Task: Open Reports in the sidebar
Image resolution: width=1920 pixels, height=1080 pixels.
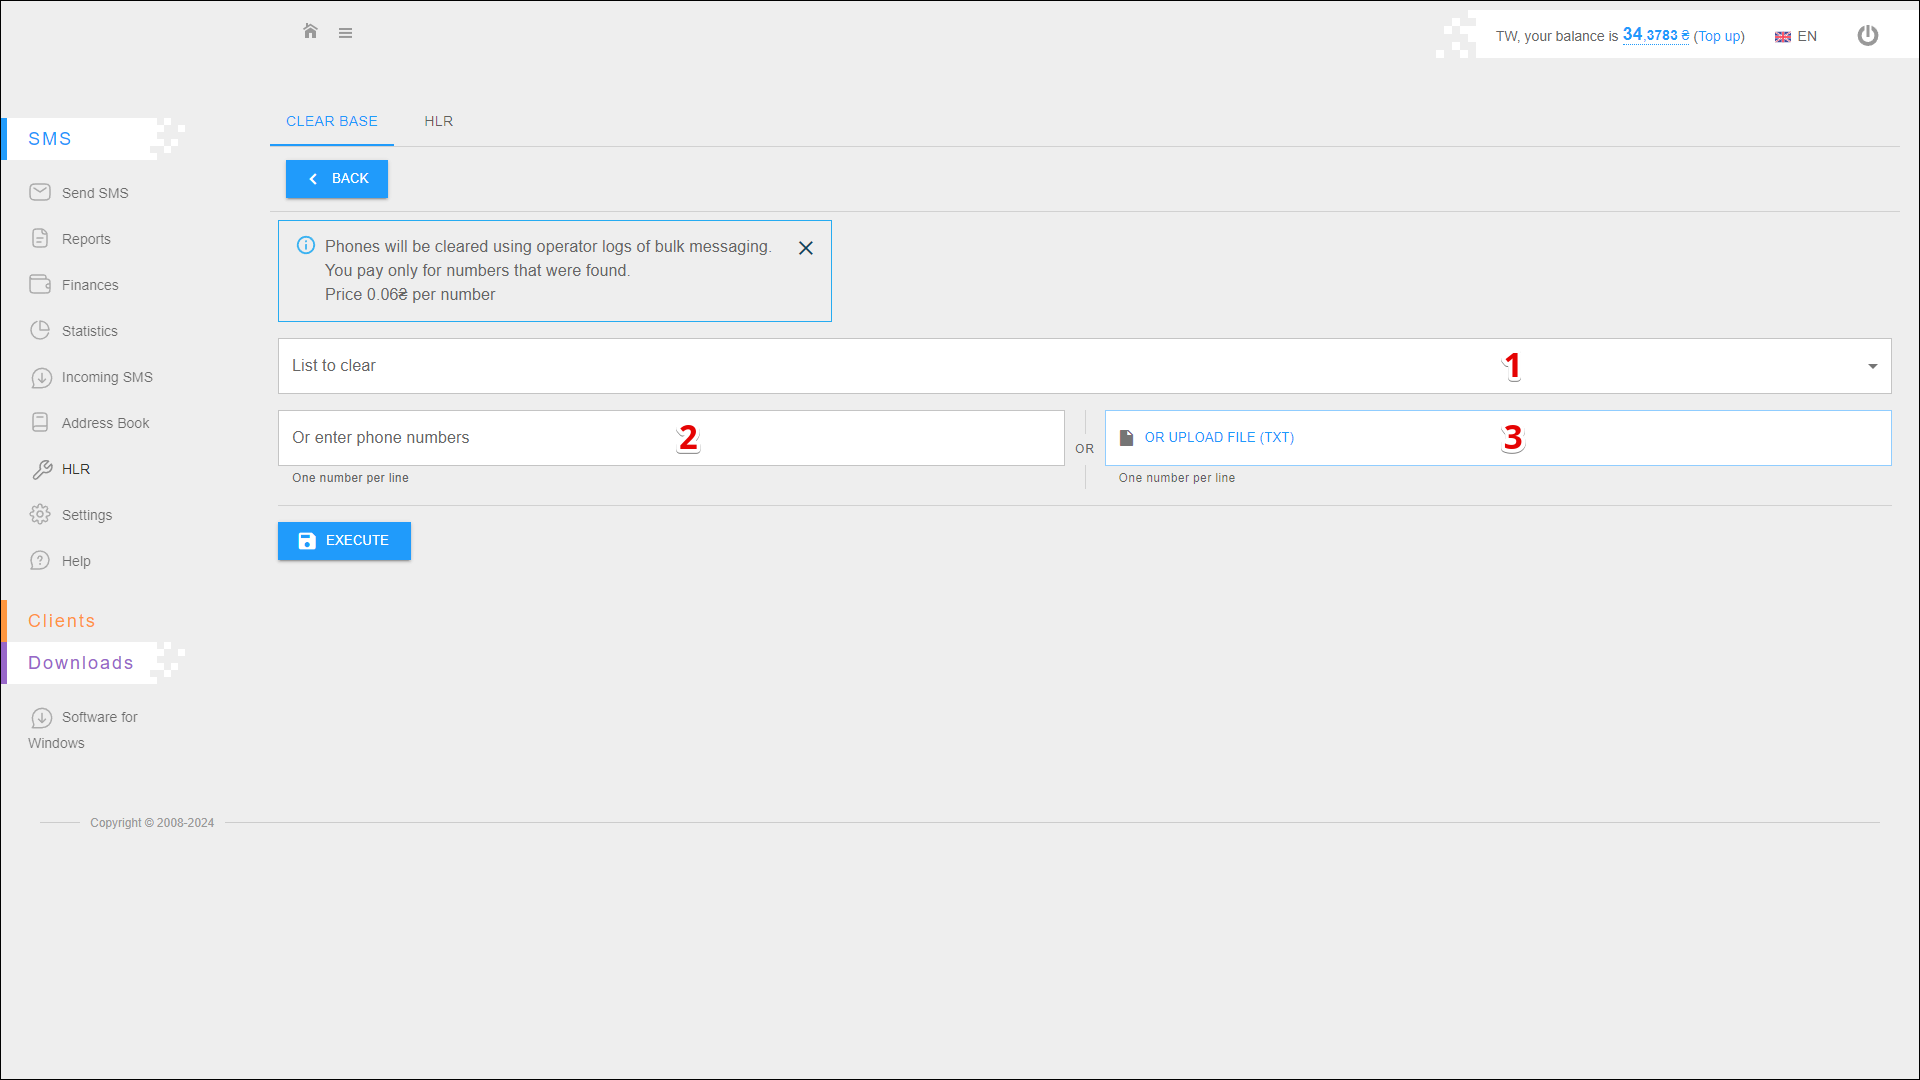Action: 86,239
